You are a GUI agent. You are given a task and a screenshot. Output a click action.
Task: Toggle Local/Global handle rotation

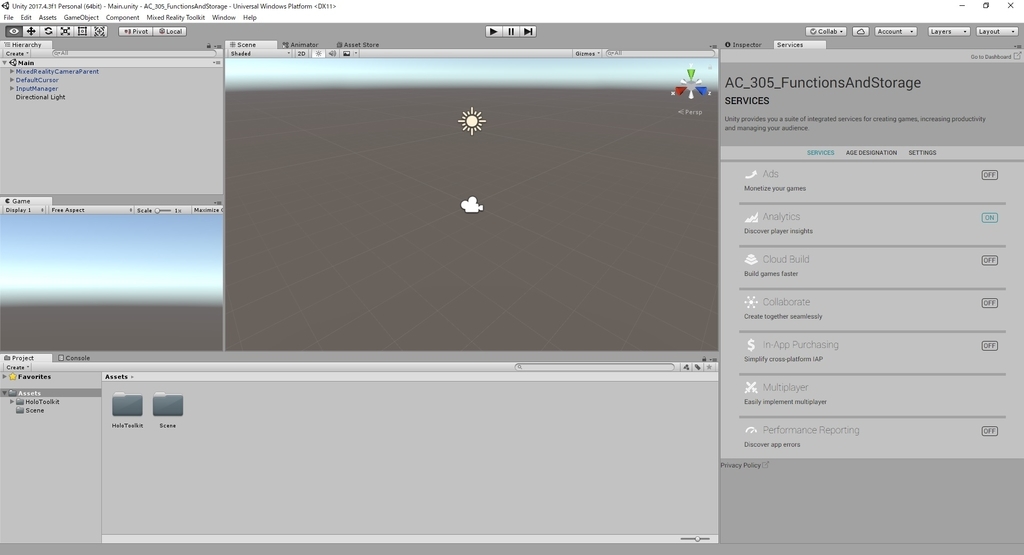[x=170, y=31]
